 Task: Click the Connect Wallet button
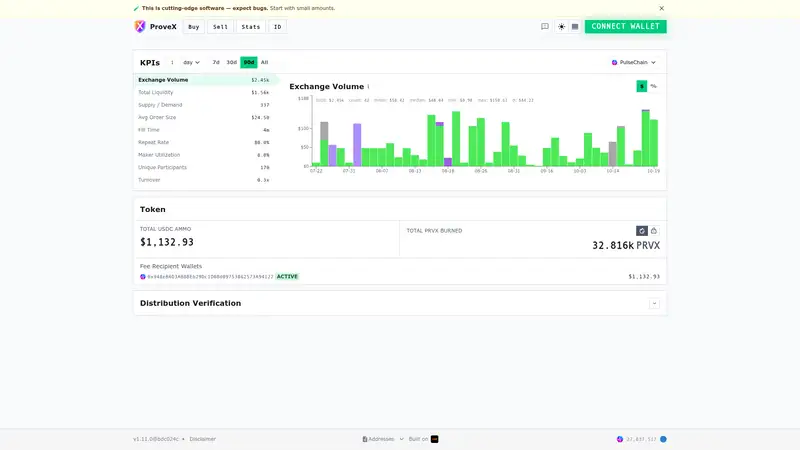coord(626,27)
